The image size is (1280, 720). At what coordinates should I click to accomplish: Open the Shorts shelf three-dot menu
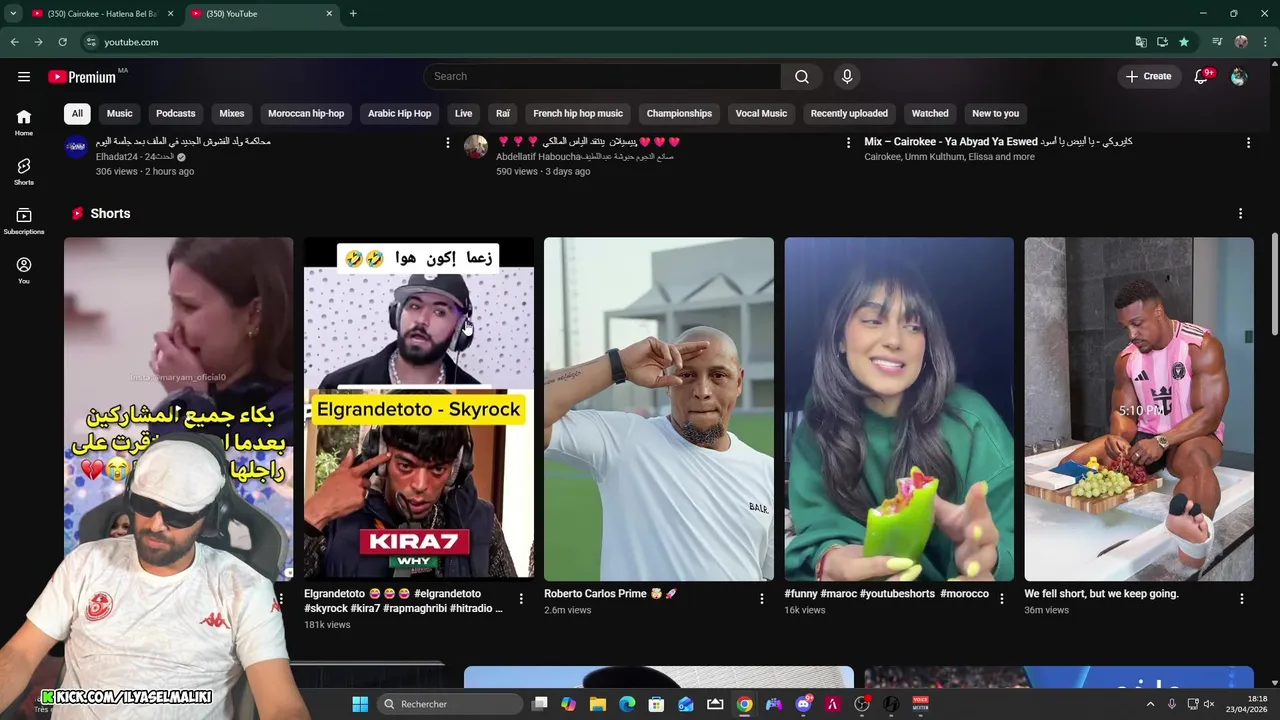[x=1240, y=214]
